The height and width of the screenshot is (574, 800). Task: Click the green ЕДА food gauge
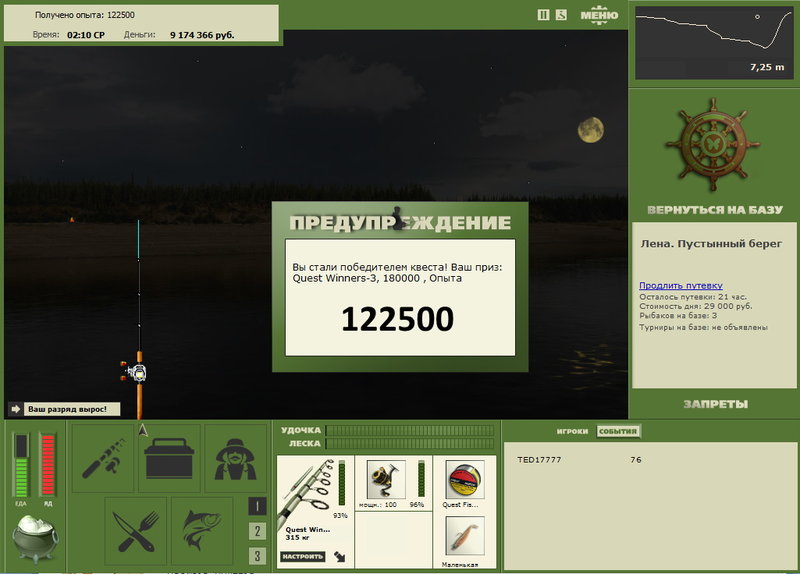coord(21,465)
